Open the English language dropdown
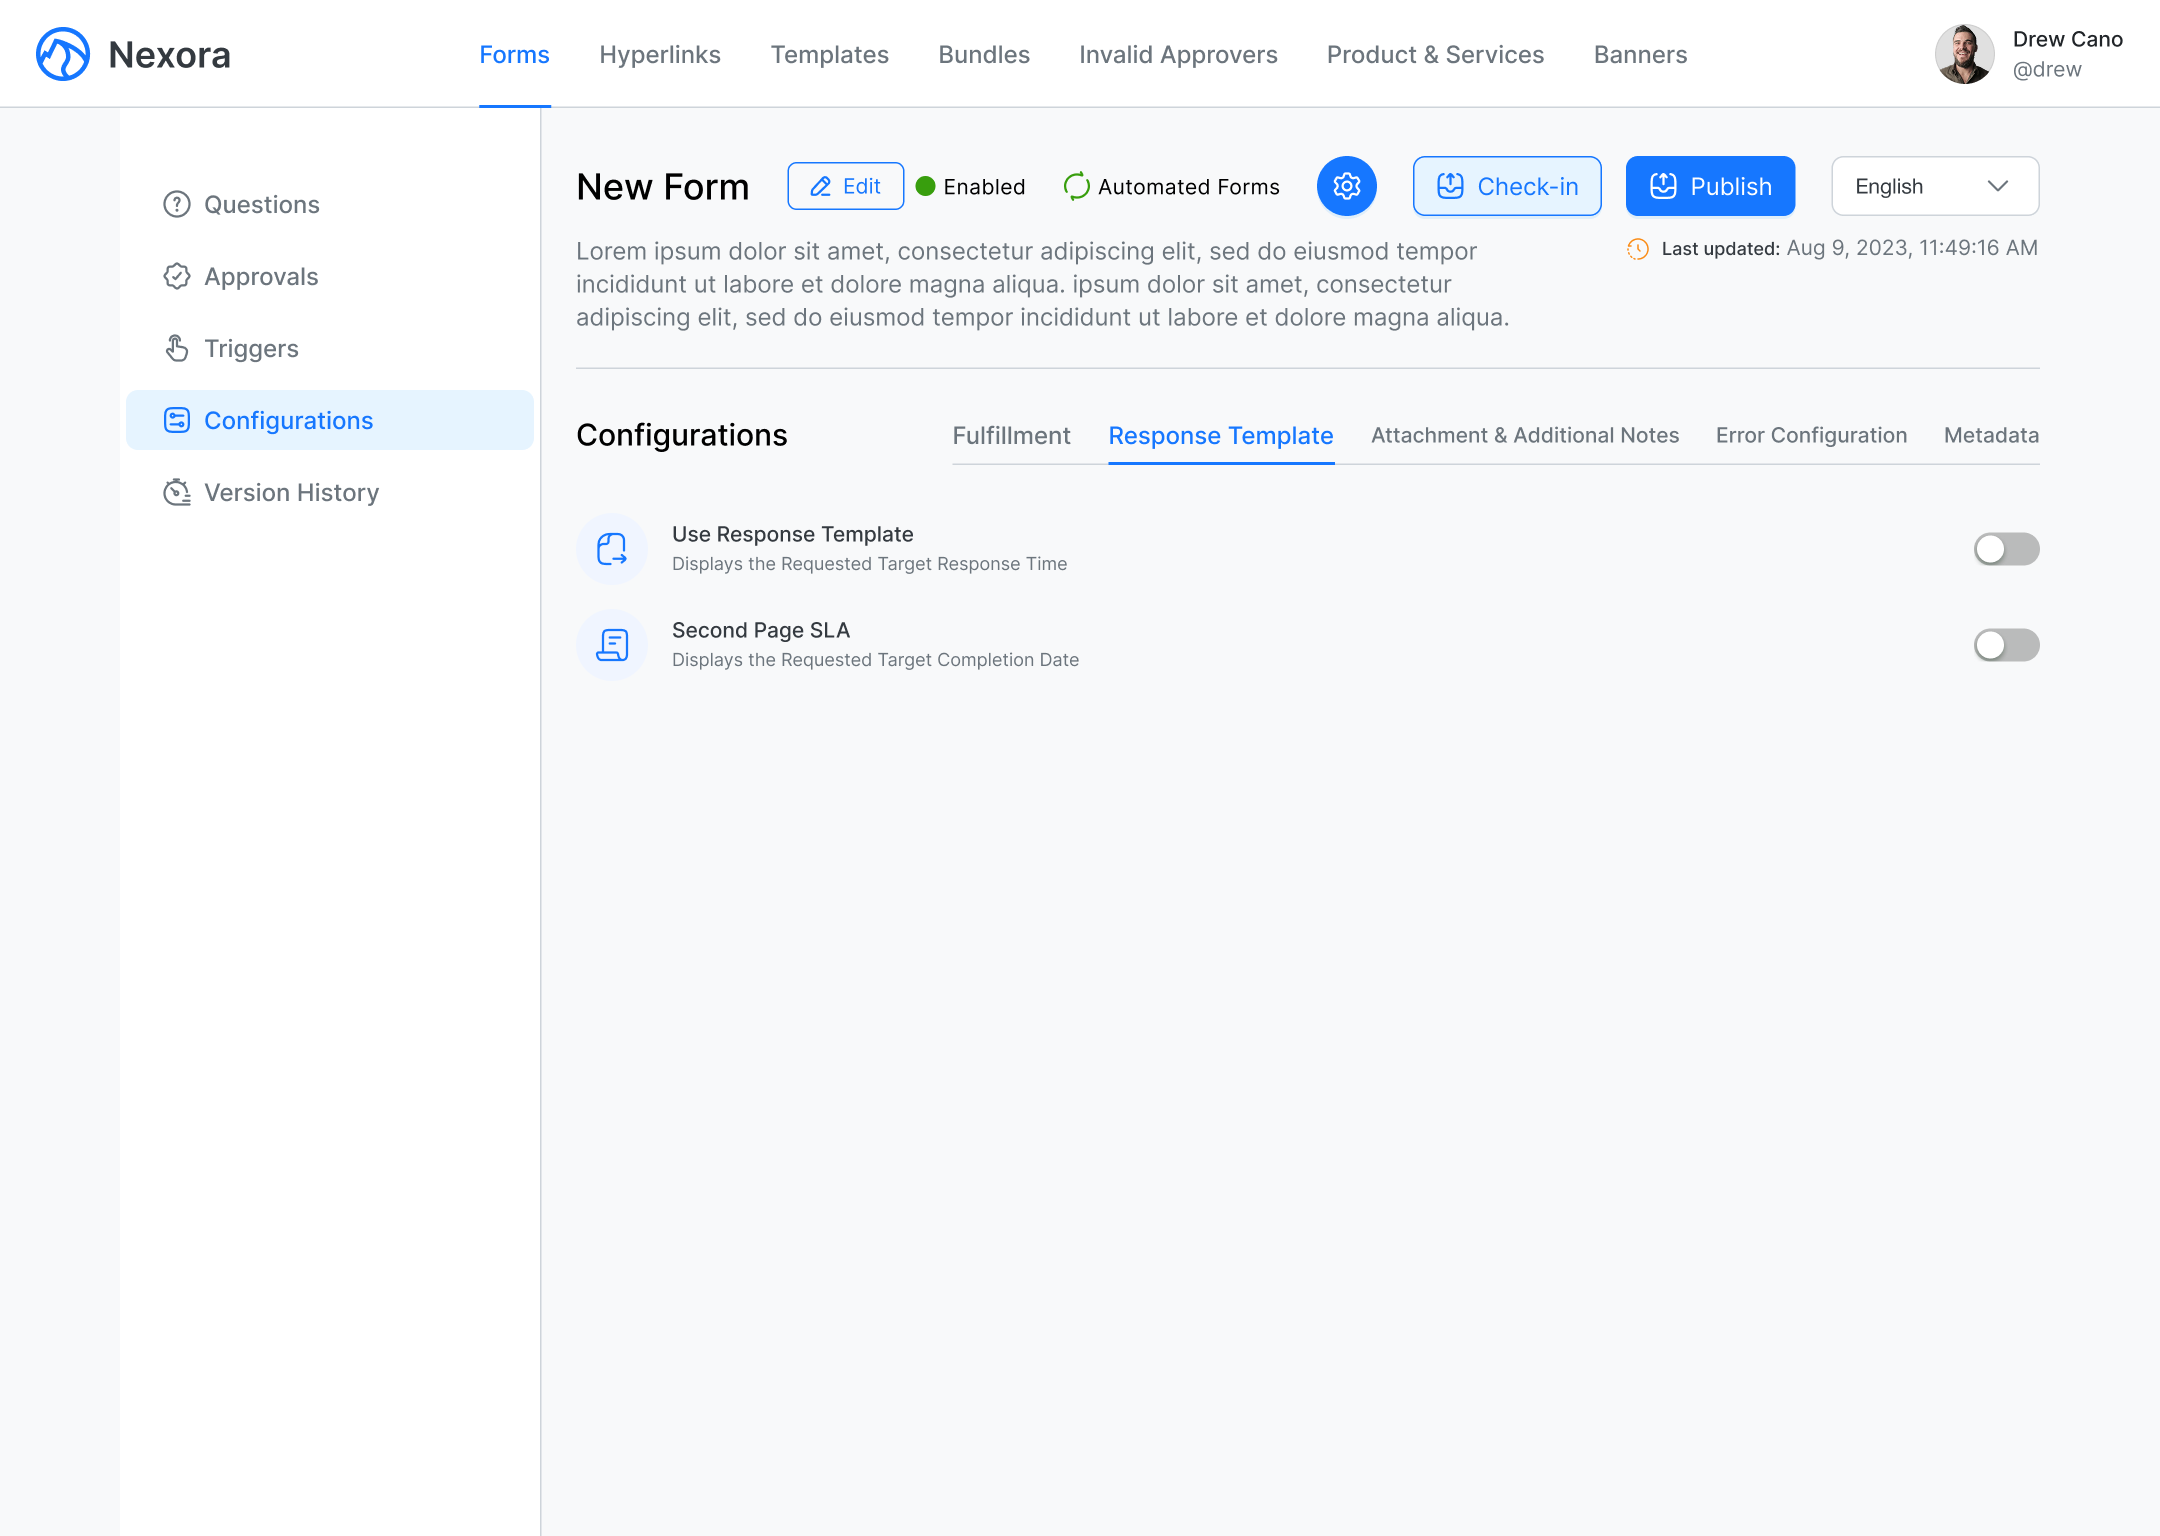Image resolution: width=2160 pixels, height=1536 pixels. 1934,186
